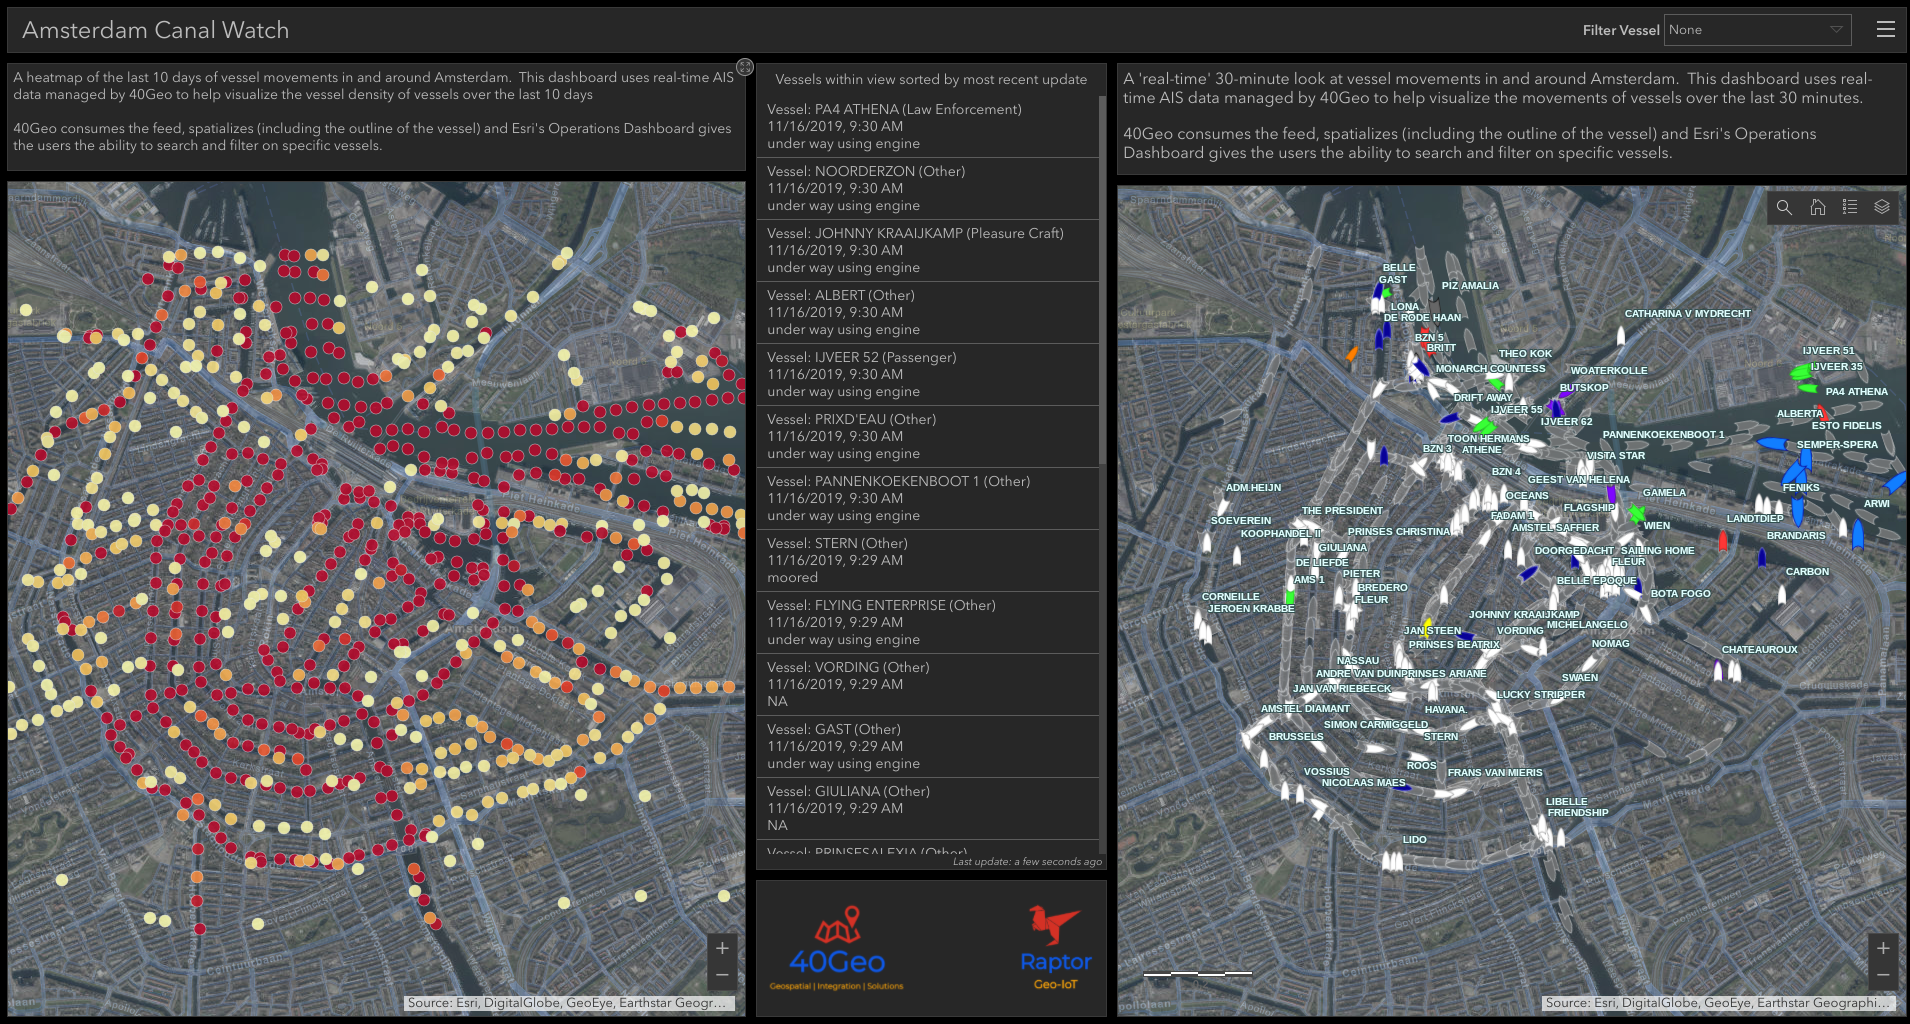Screen dimensions: 1910x1024
Task: Select GIULIANA (Other) in the vessel list
Action: coord(928,809)
